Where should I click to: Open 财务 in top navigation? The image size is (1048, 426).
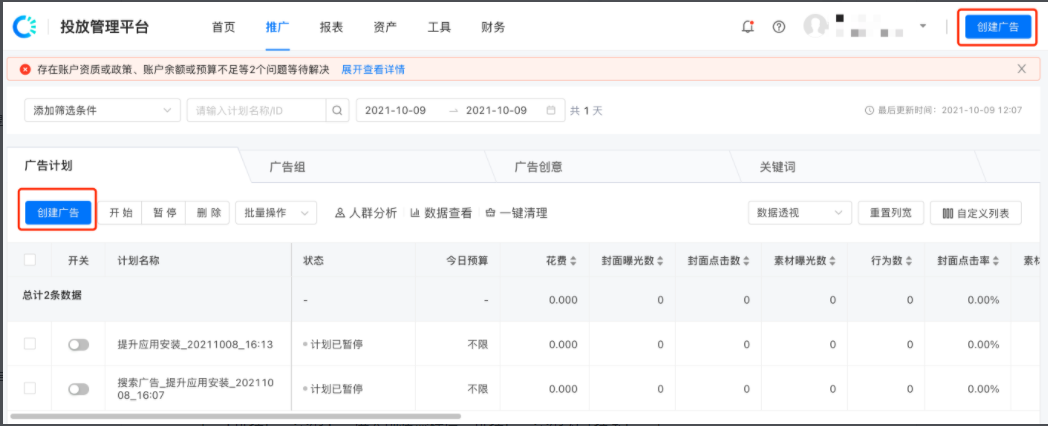pyautogui.click(x=493, y=27)
